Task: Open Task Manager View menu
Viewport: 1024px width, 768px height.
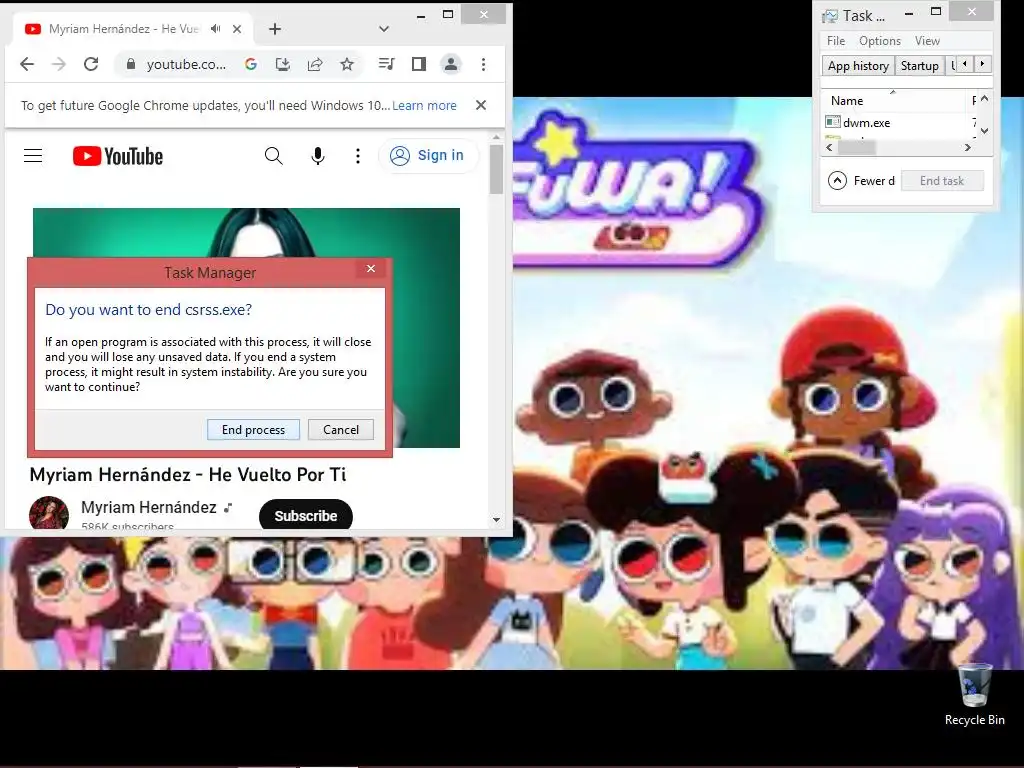Action: (927, 40)
